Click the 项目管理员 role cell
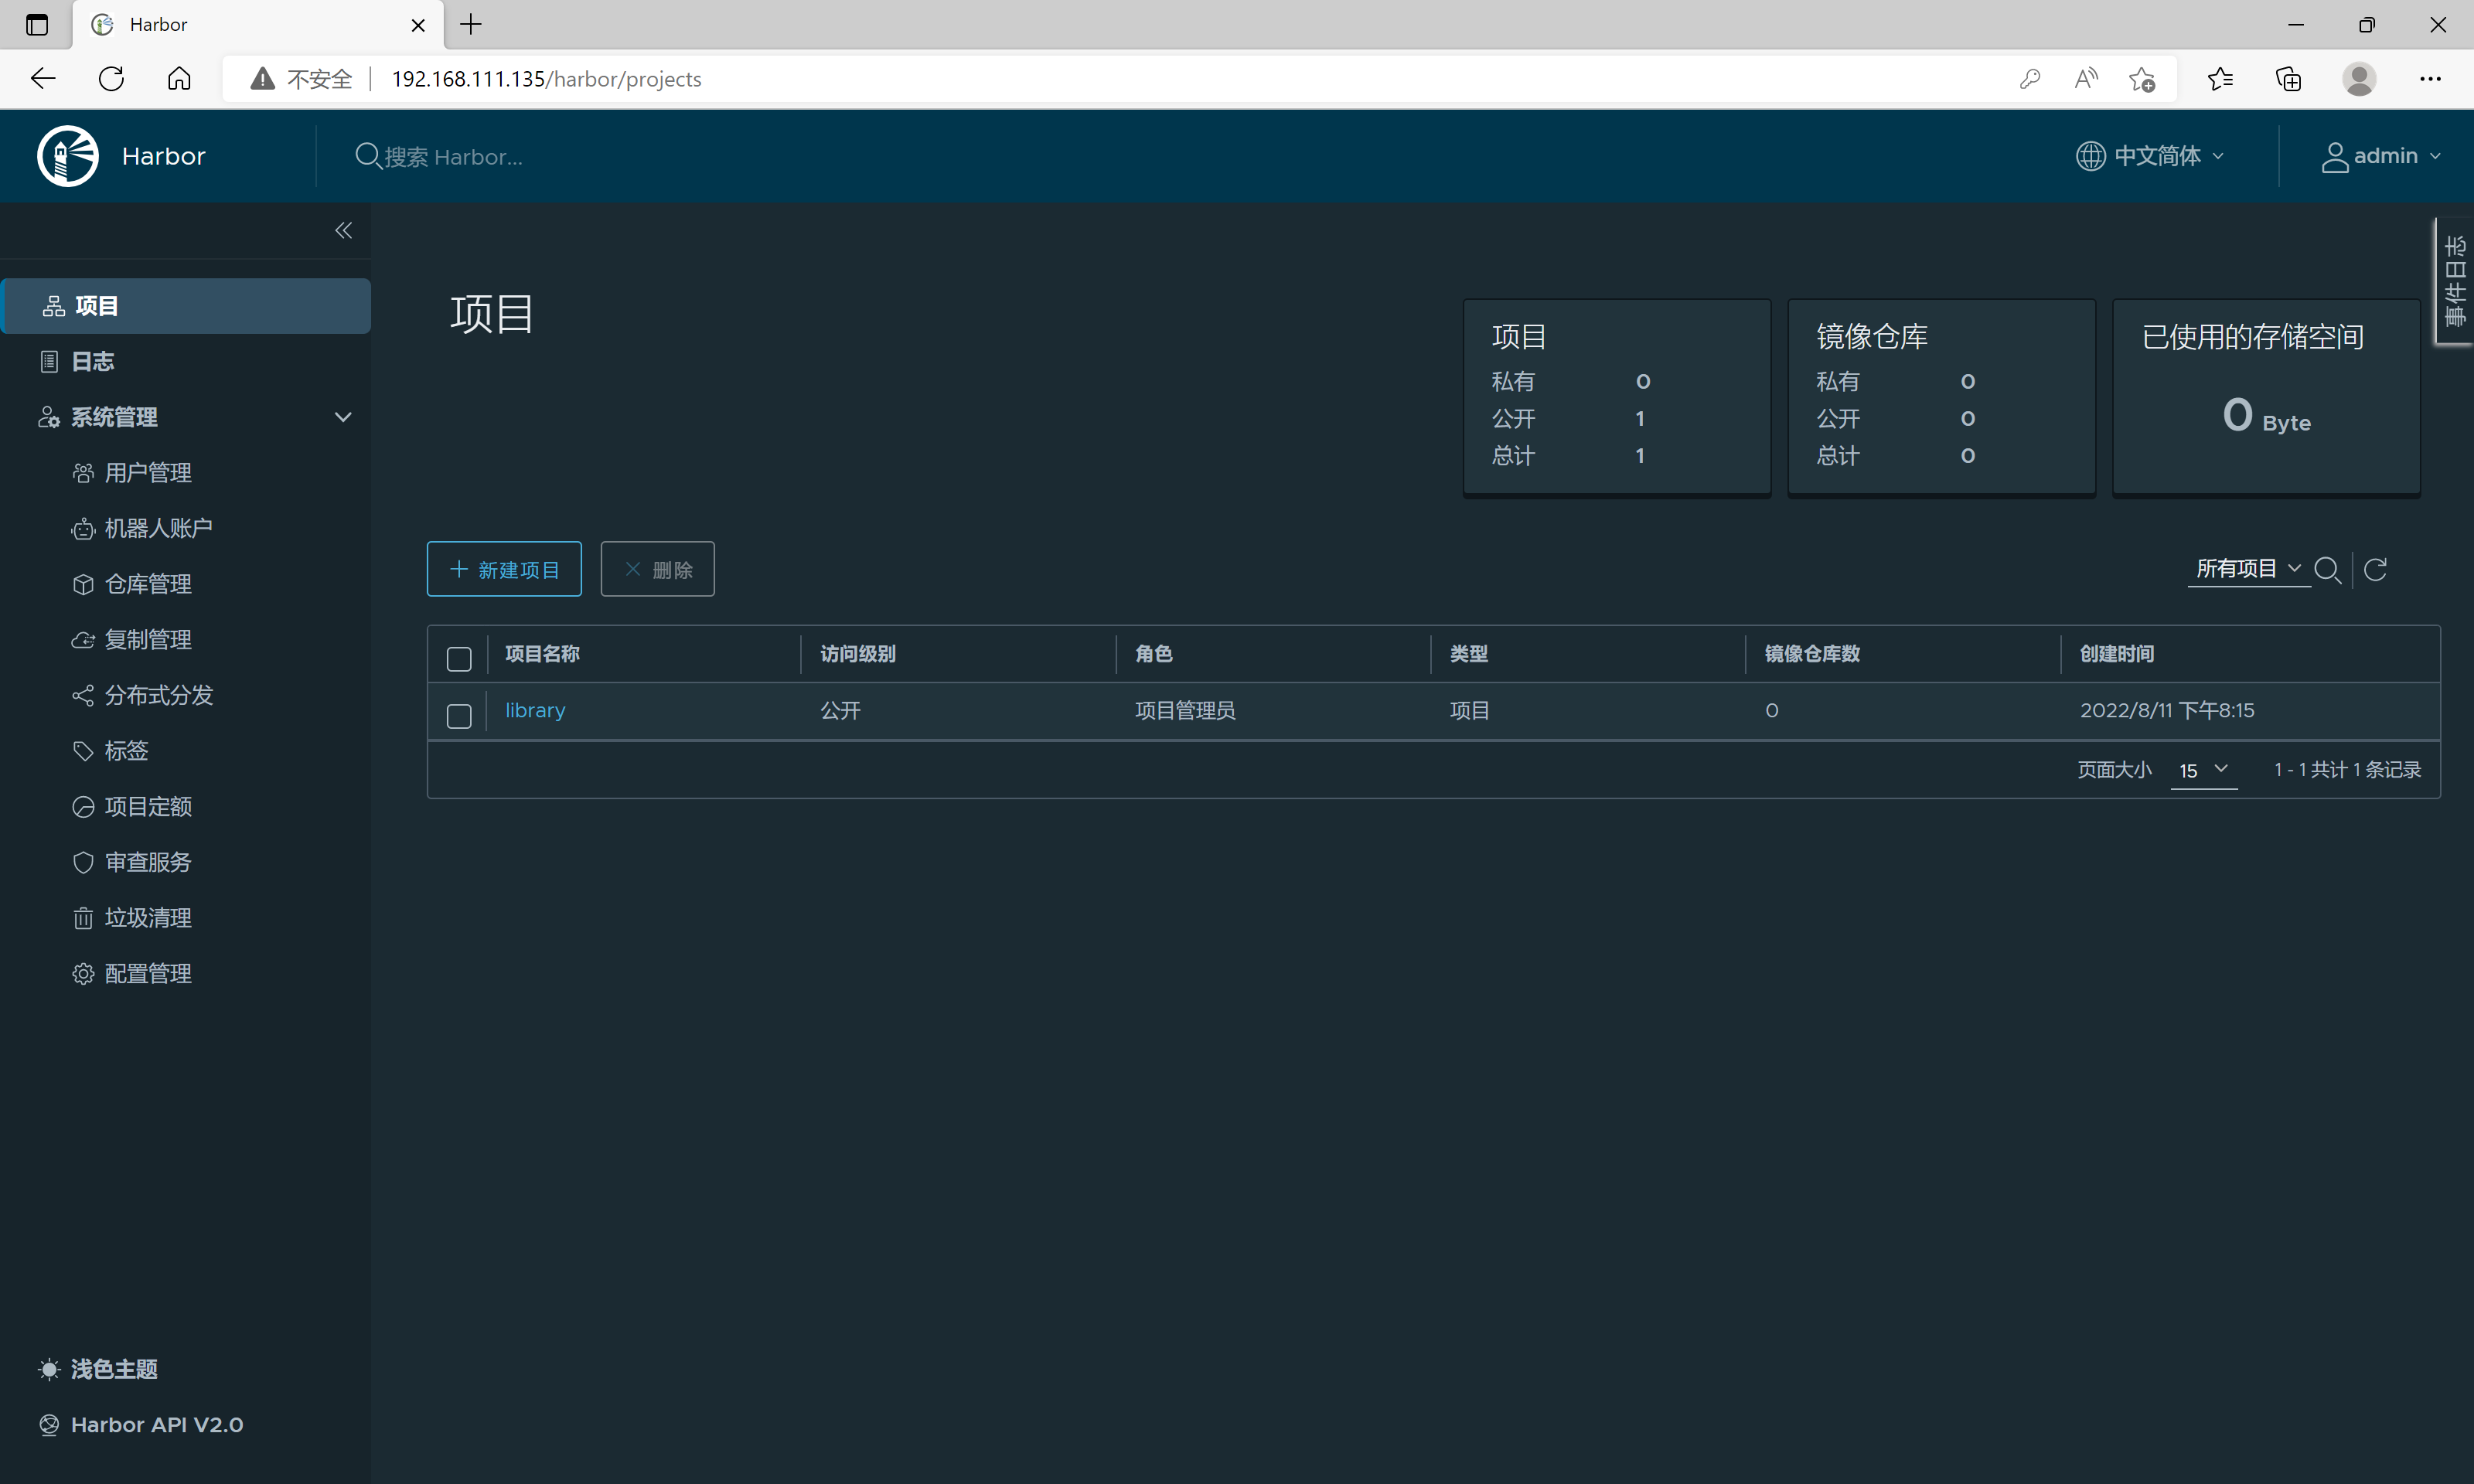This screenshot has height=1484, width=2474. point(1185,710)
